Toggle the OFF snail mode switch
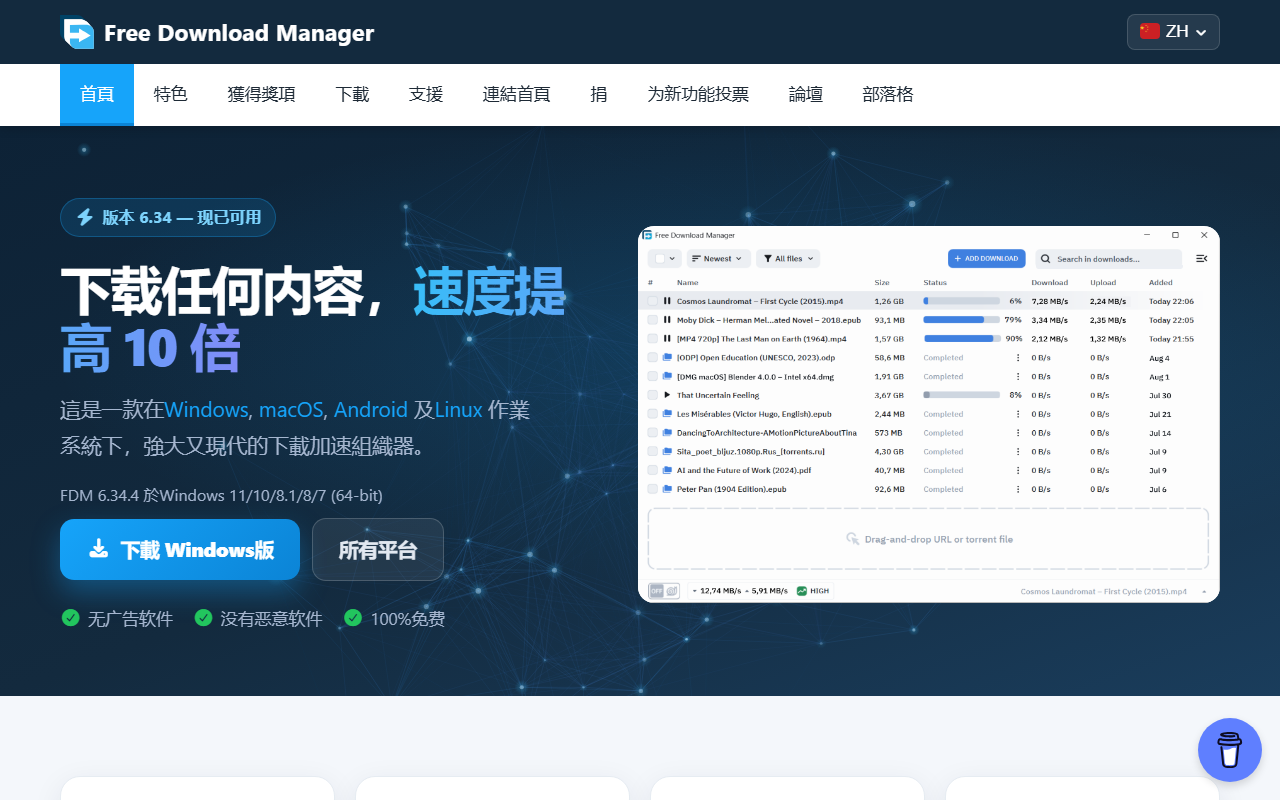This screenshot has height=800, width=1280. tap(664, 591)
